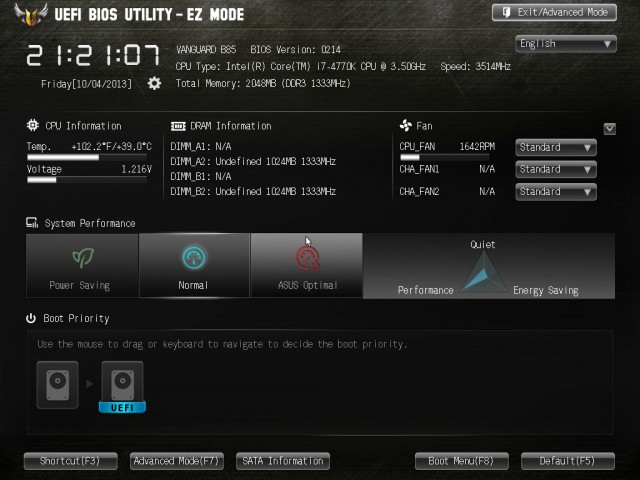Viewport: 640px width, 480px height.
Task: Click the Performance label on triangle
Action: coord(425,290)
